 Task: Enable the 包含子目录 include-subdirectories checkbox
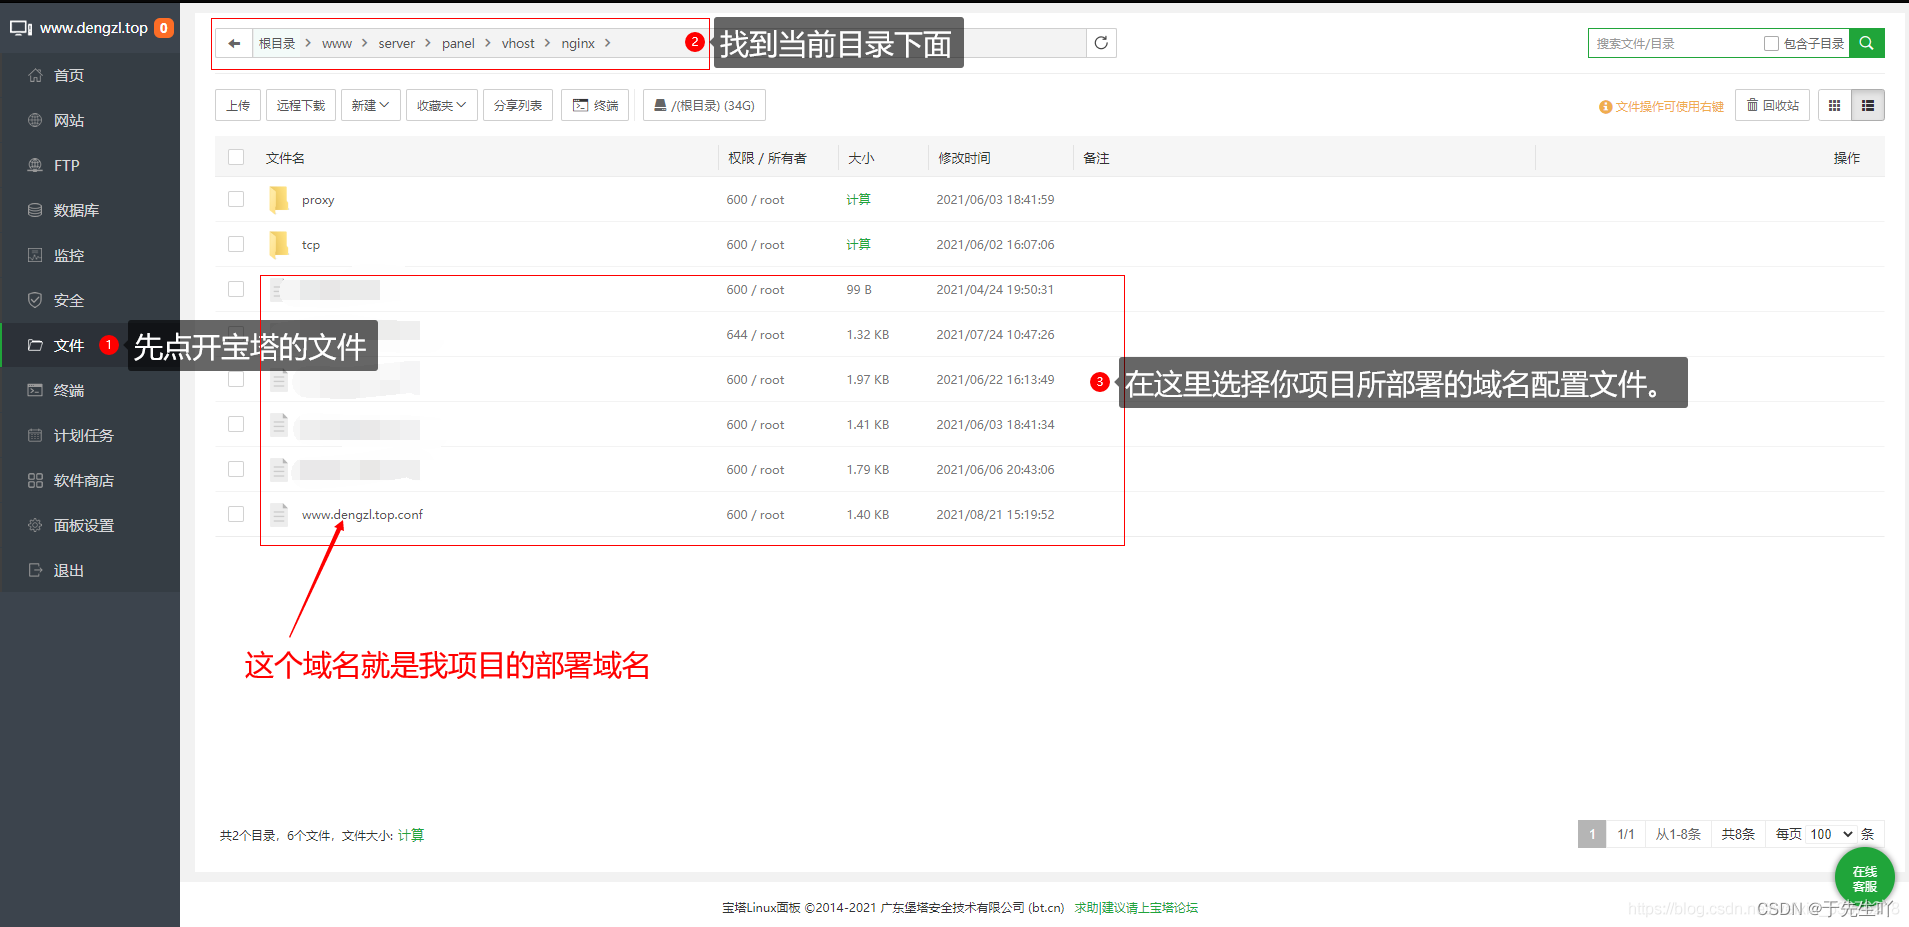tap(1771, 44)
